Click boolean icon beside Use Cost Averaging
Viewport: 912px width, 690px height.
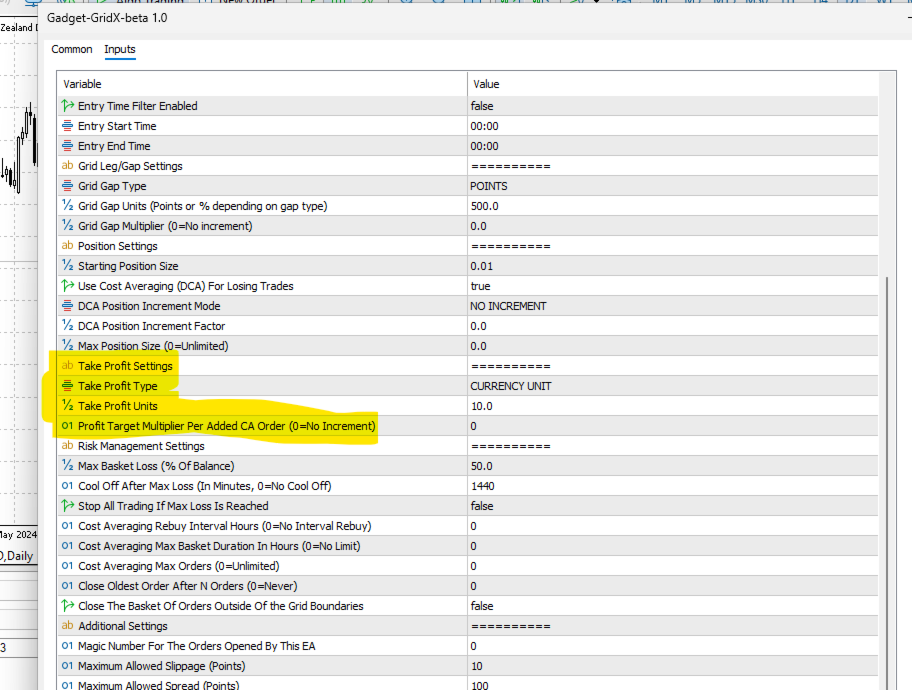pos(67,286)
